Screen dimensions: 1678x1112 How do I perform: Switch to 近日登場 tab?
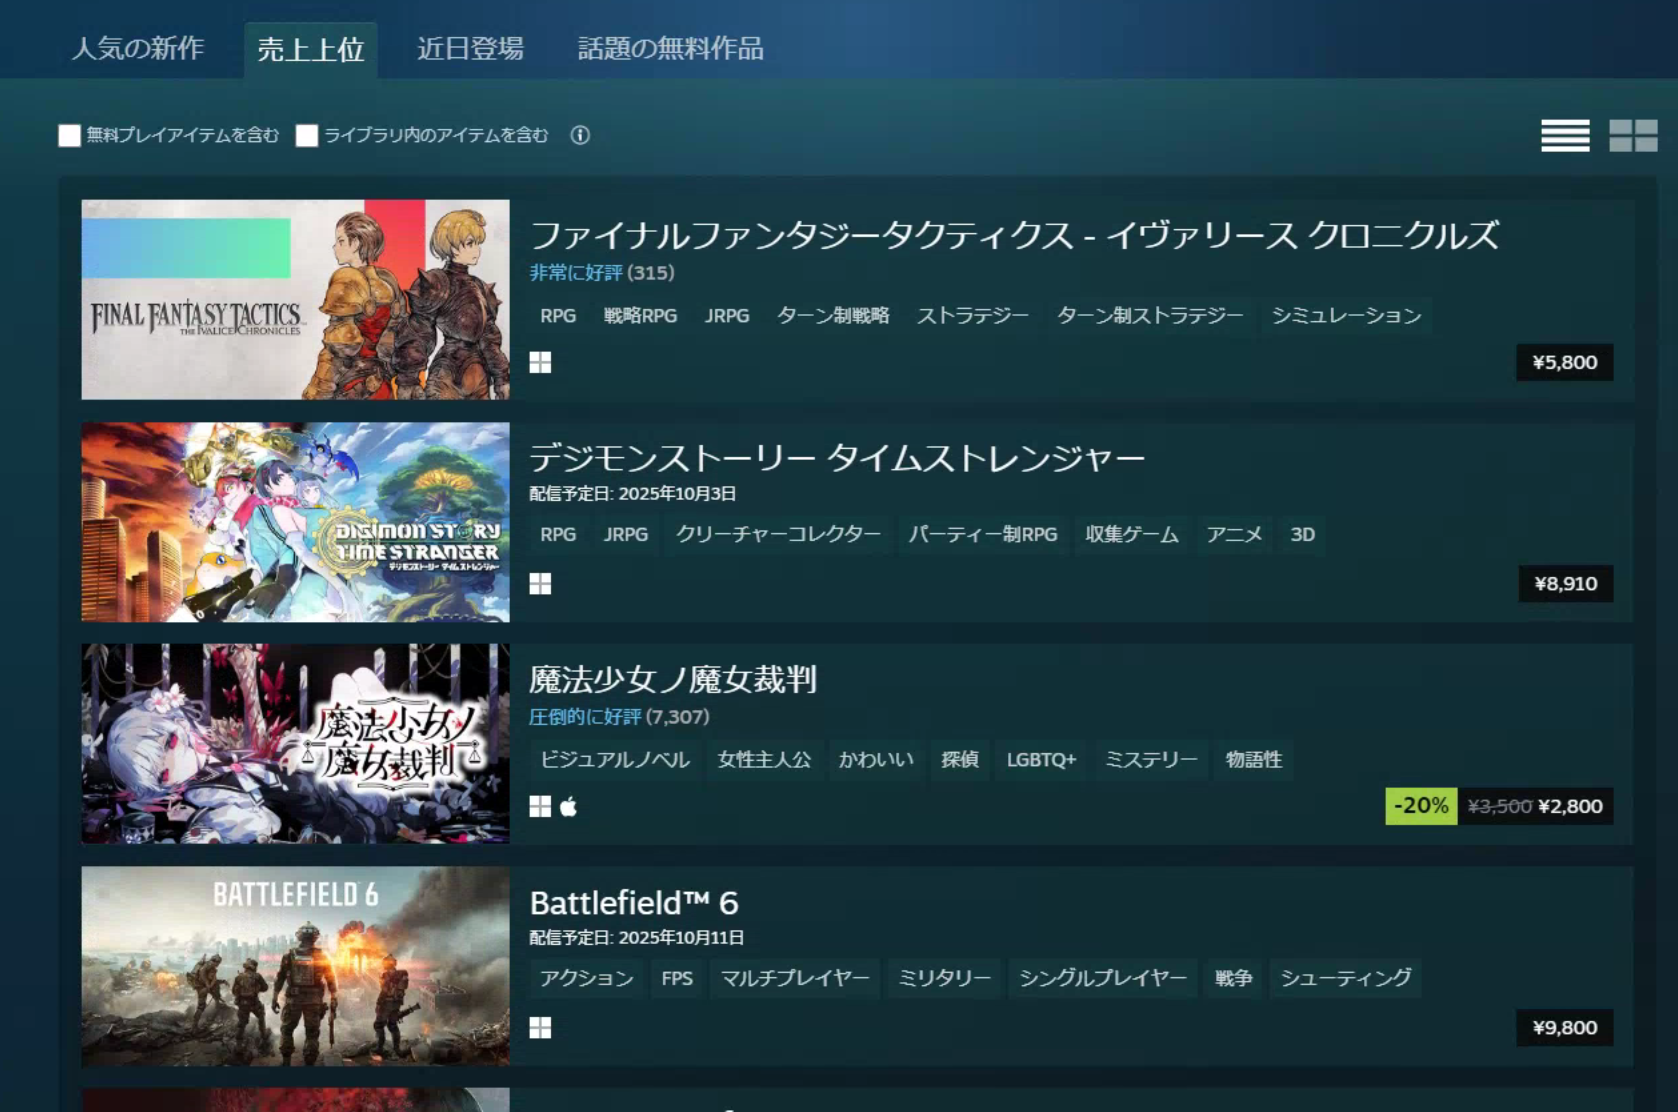[x=470, y=49]
